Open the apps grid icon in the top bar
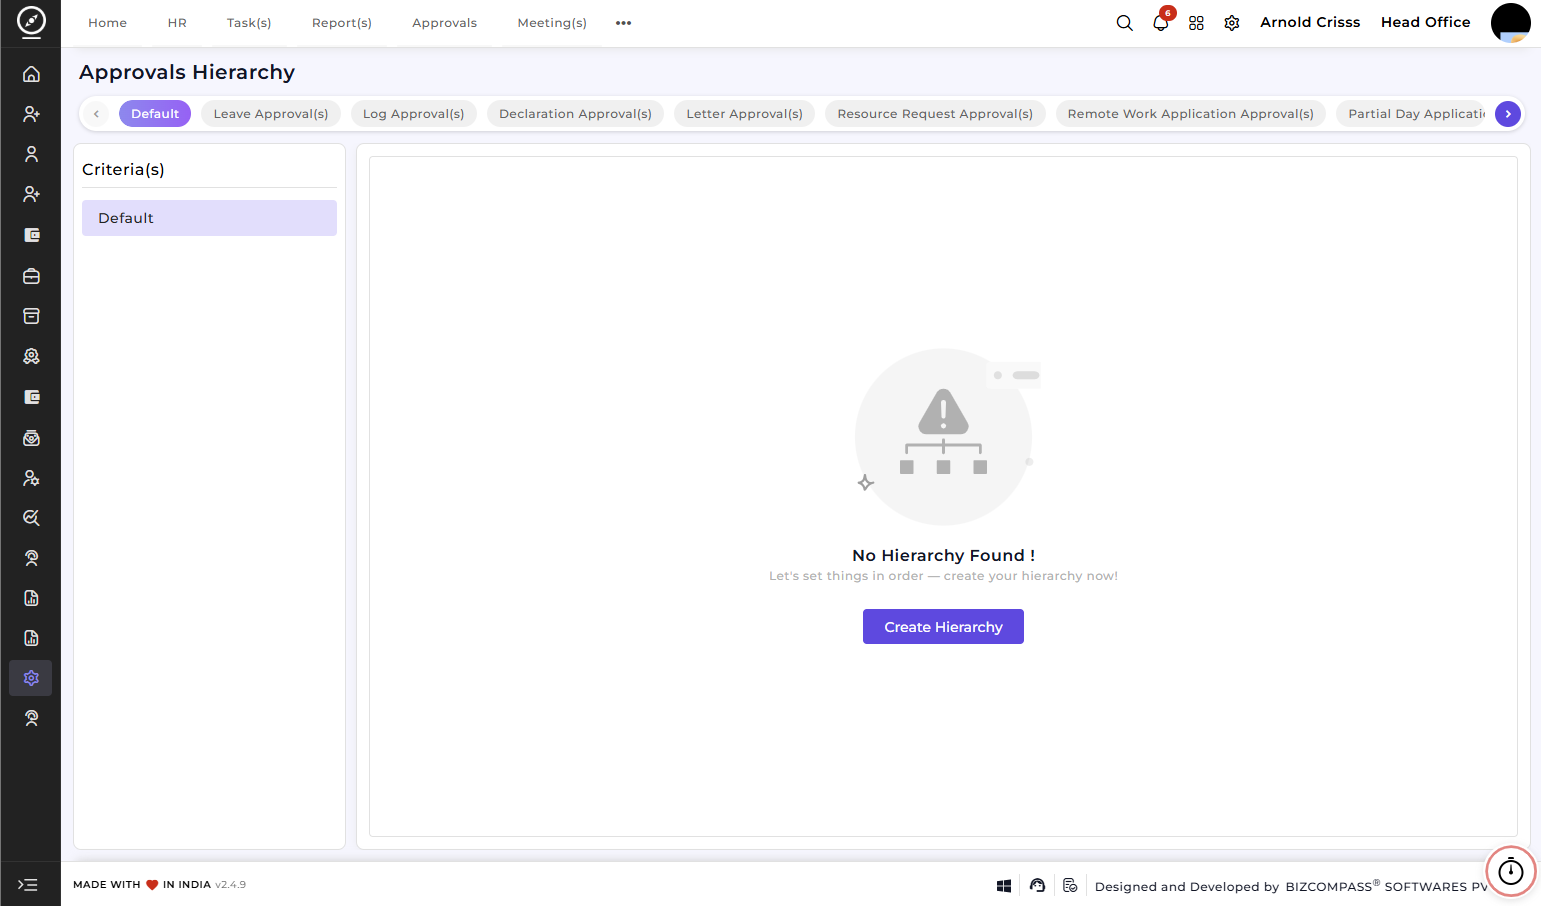The width and height of the screenshot is (1541, 906). click(x=1196, y=23)
